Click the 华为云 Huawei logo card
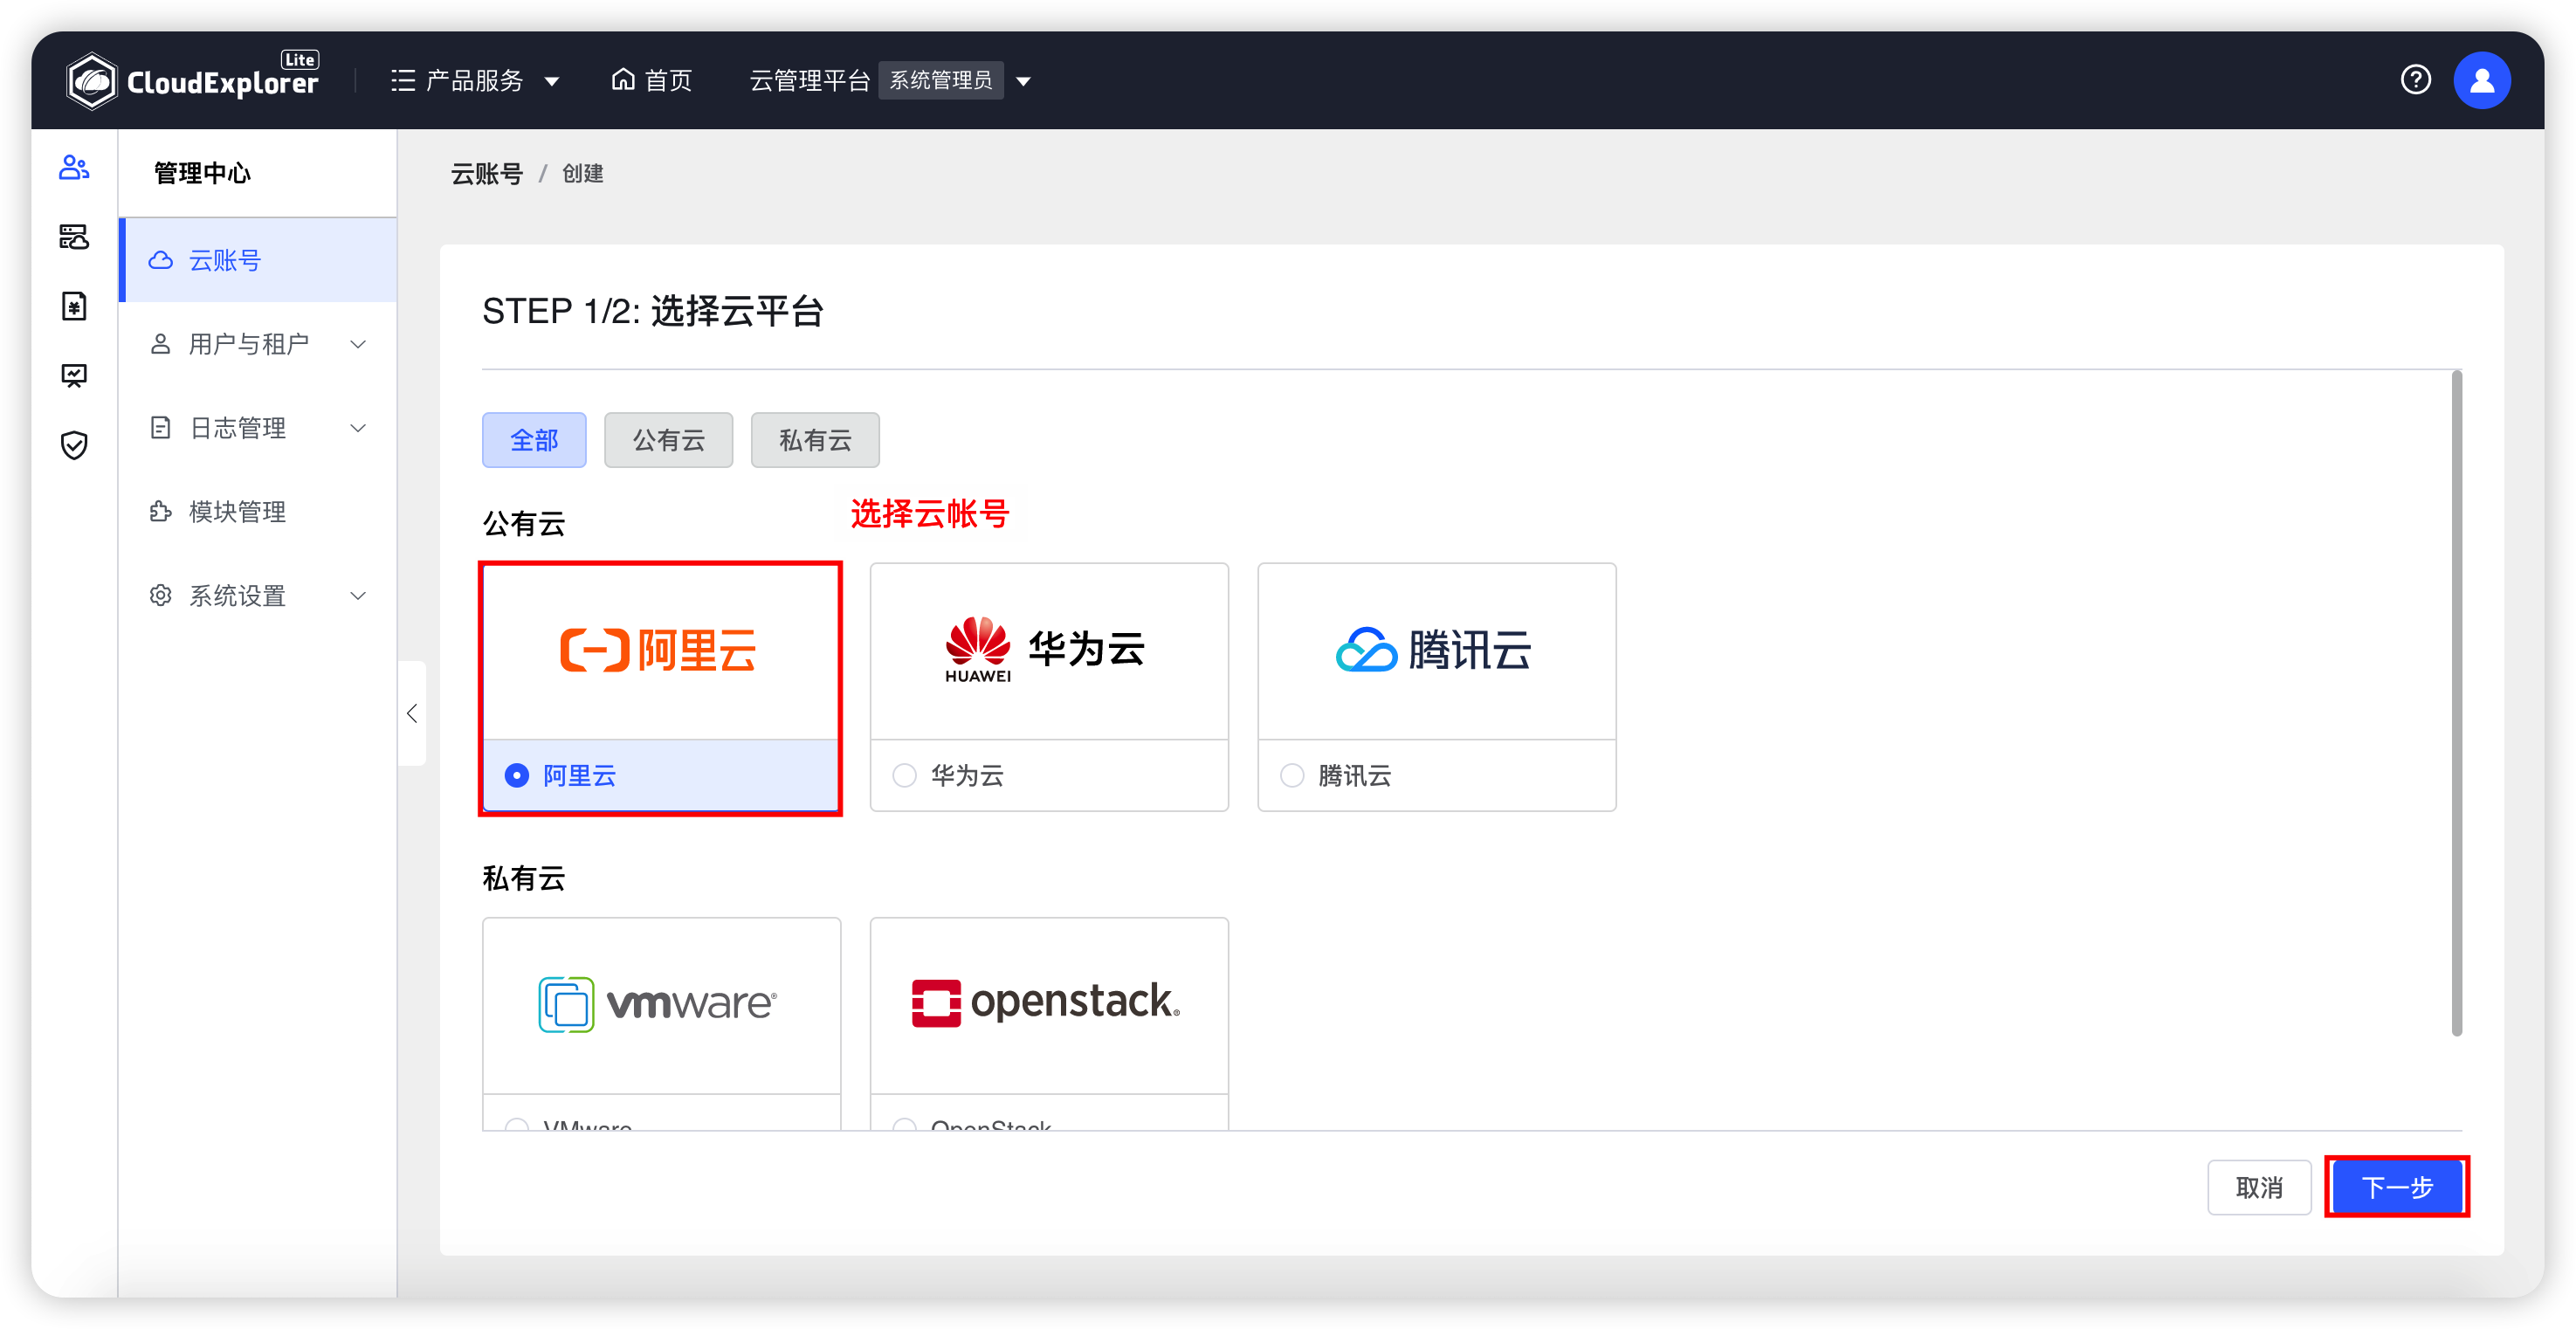This screenshot has width=2576, height=1329. coord(1049,652)
